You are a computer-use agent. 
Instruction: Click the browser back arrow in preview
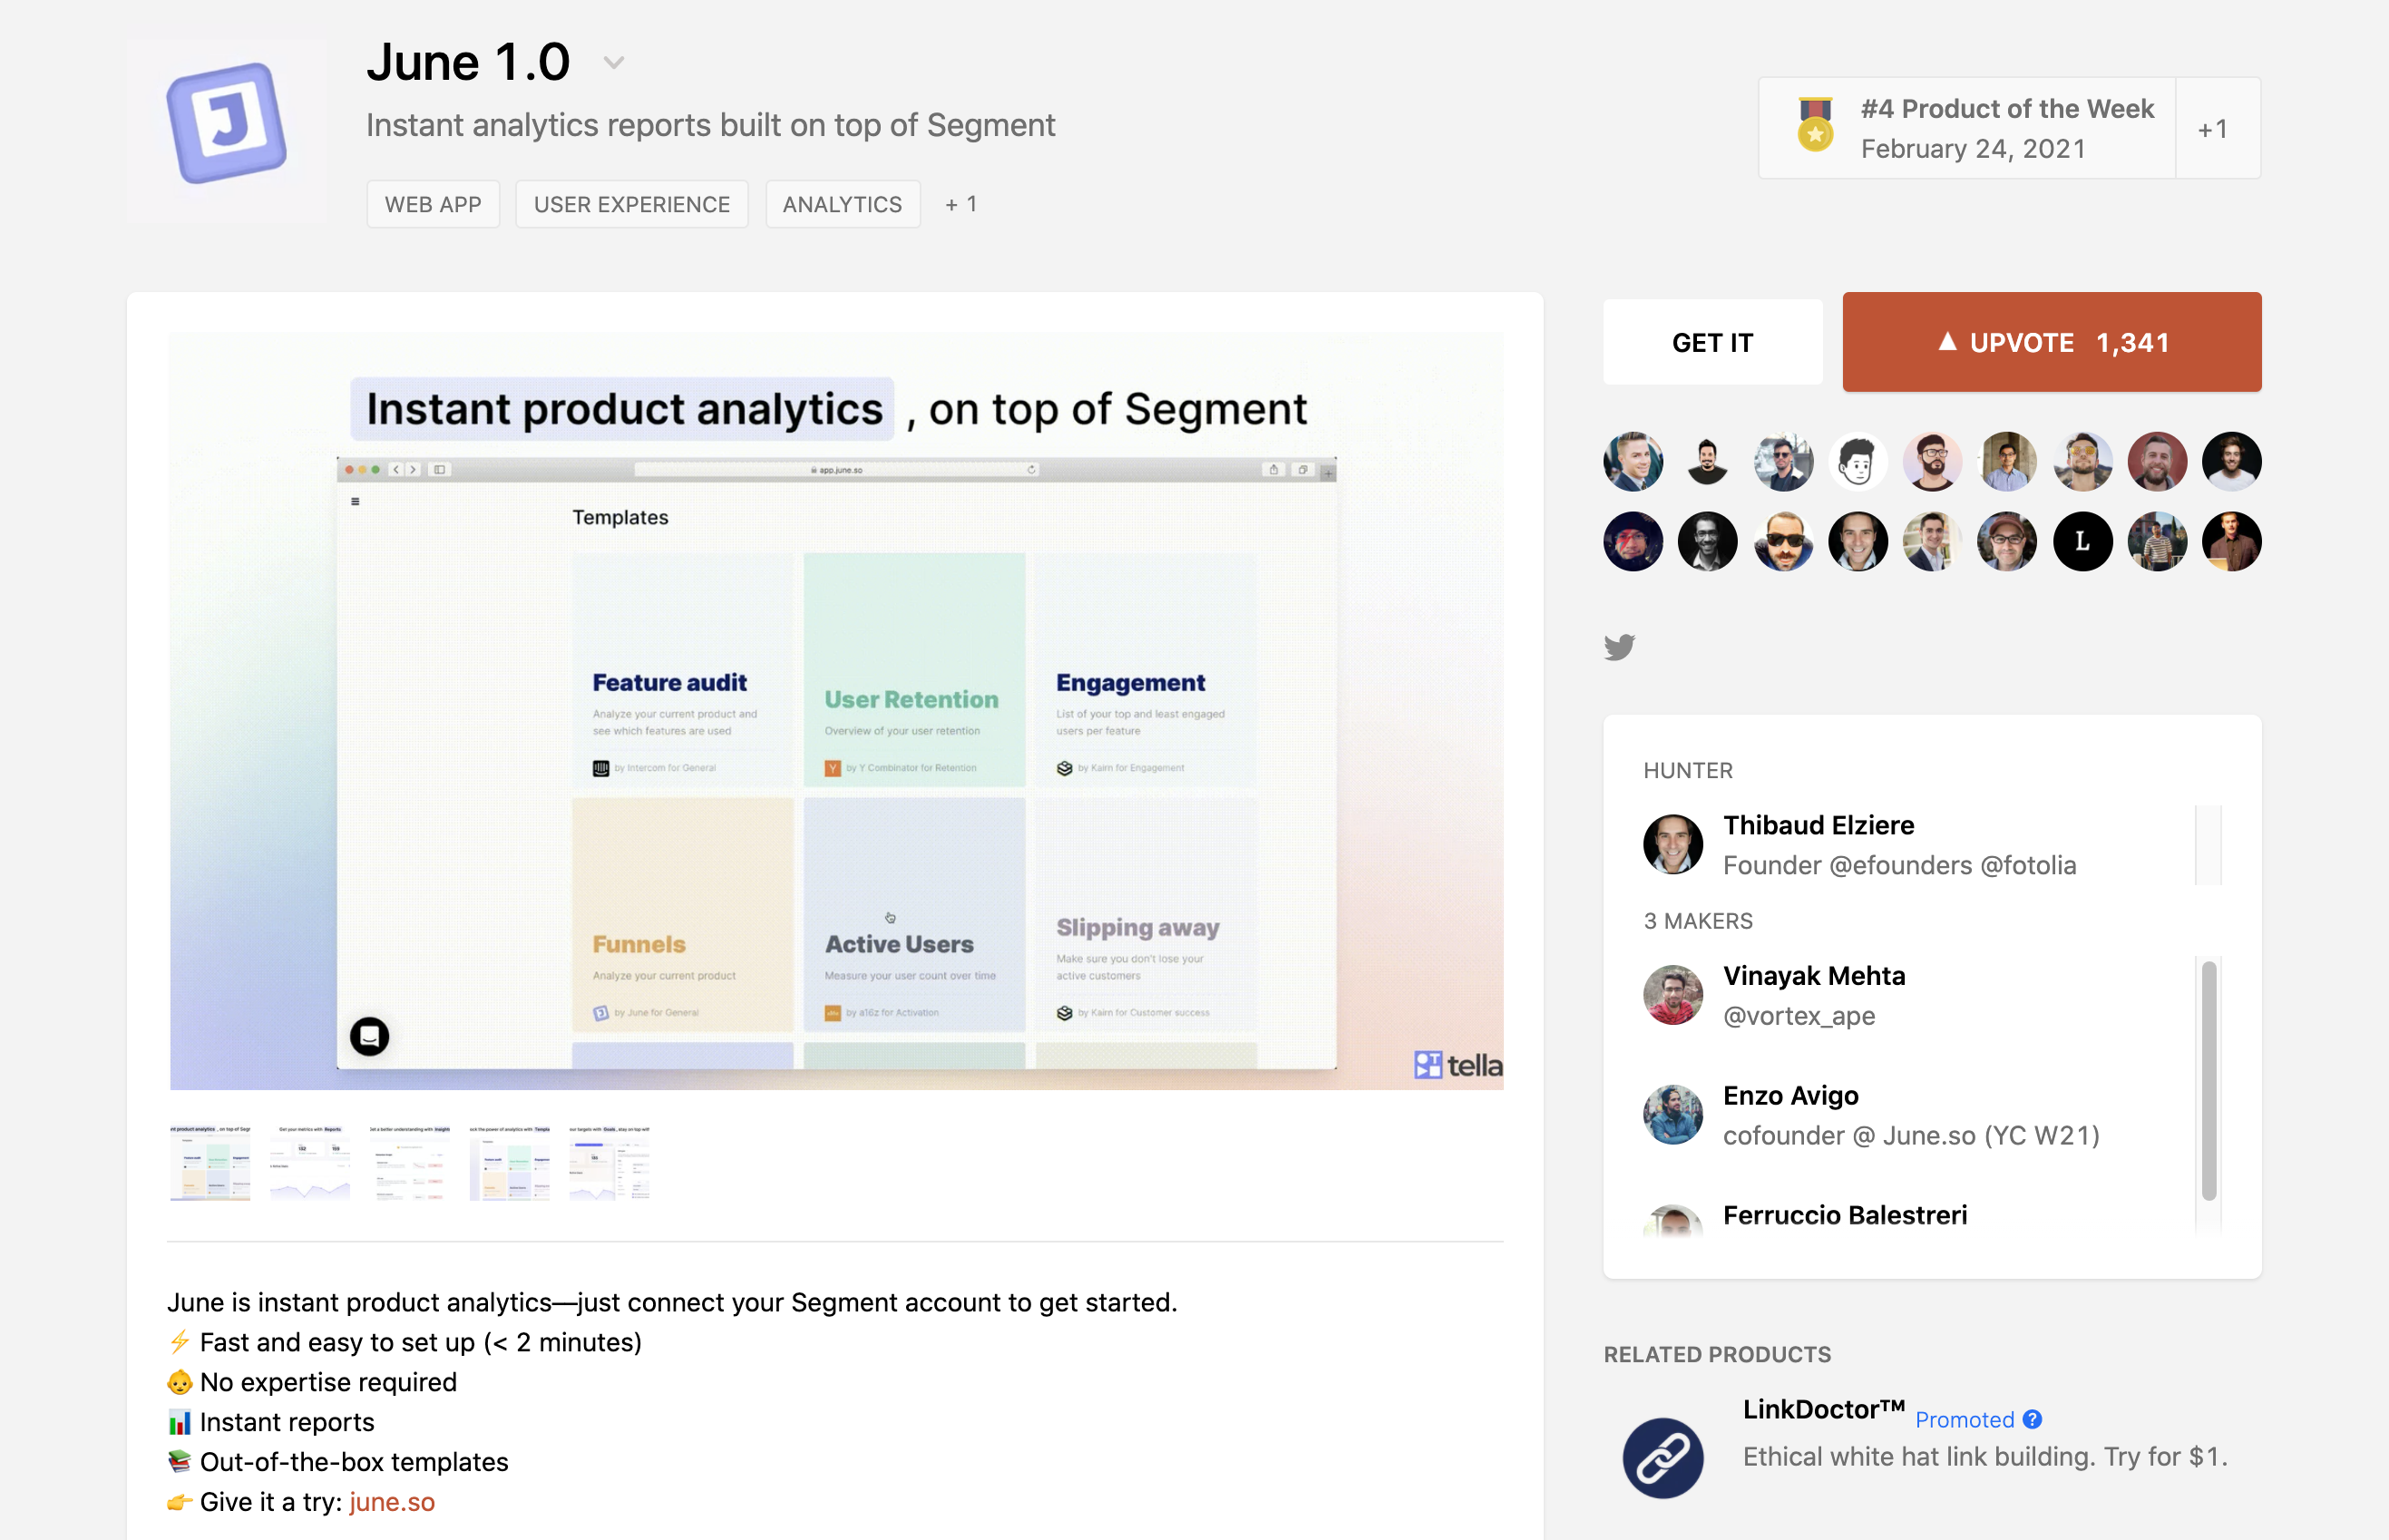(x=396, y=469)
